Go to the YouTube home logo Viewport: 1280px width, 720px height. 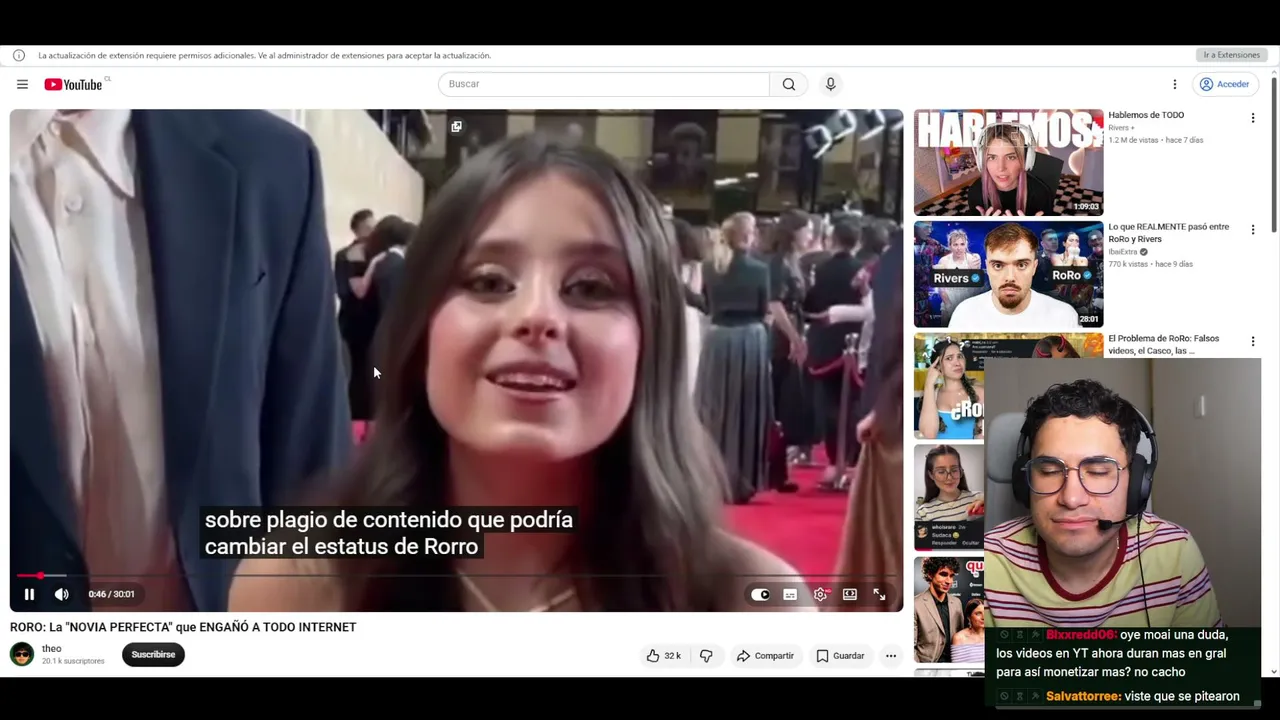click(x=73, y=84)
